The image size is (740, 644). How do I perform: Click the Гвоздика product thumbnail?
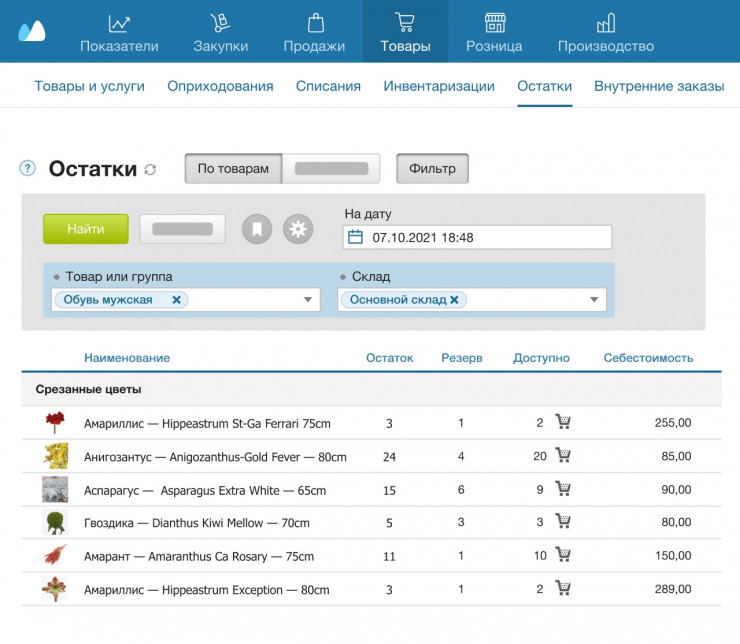click(55, 522)
